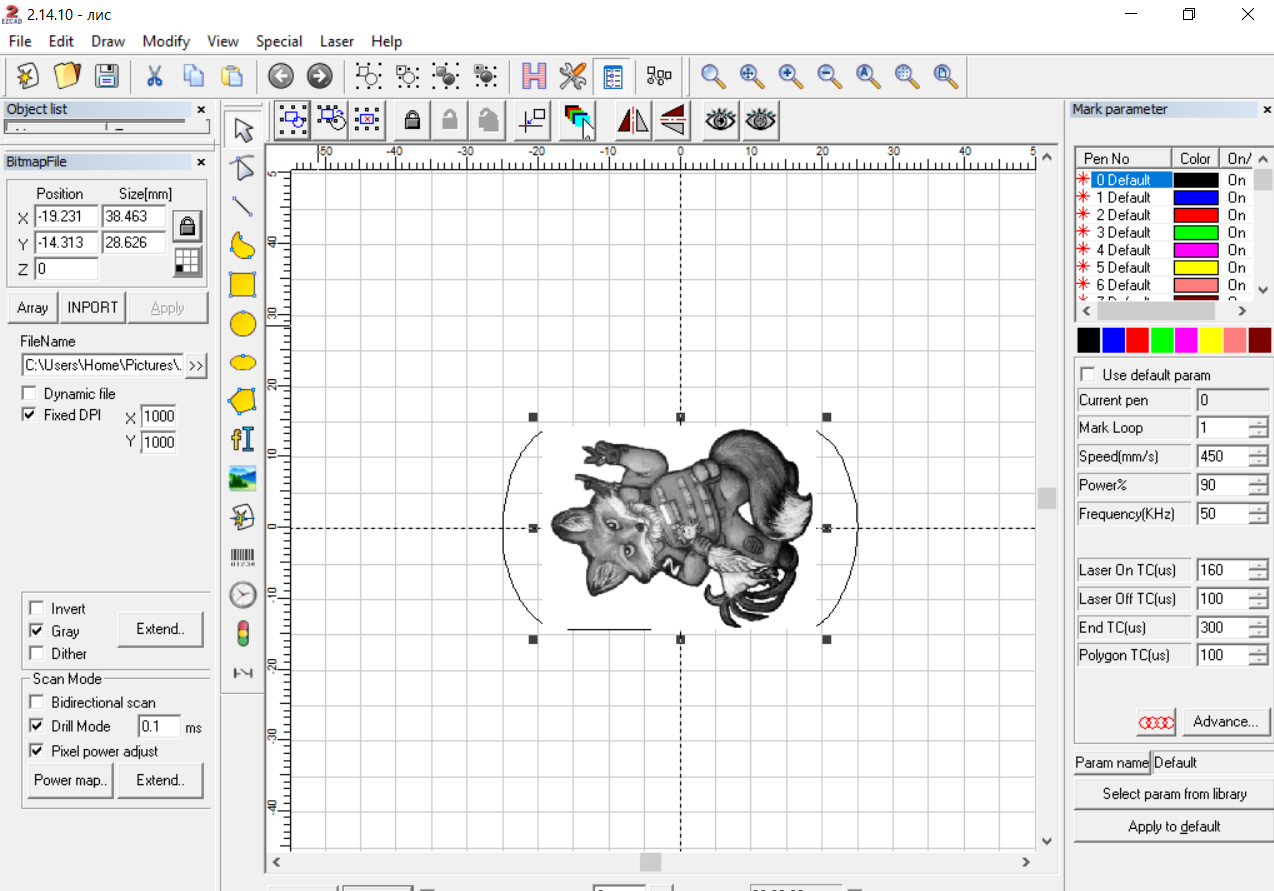
Task: Enable the Dynamic file checkbox
Action: (x=29, y=394)
